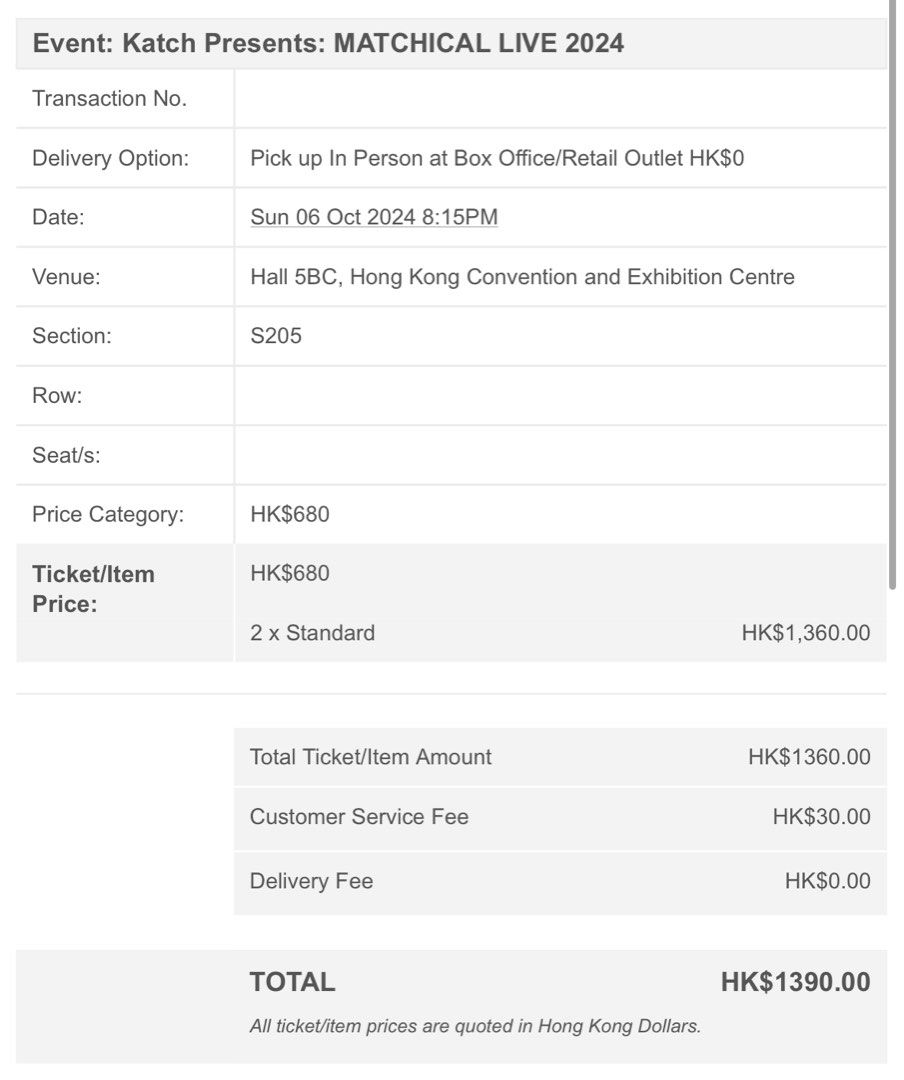Click the Hong Kong Dollars pricing note
This screenshot has width=904, height=1080.
[475, 1026]
